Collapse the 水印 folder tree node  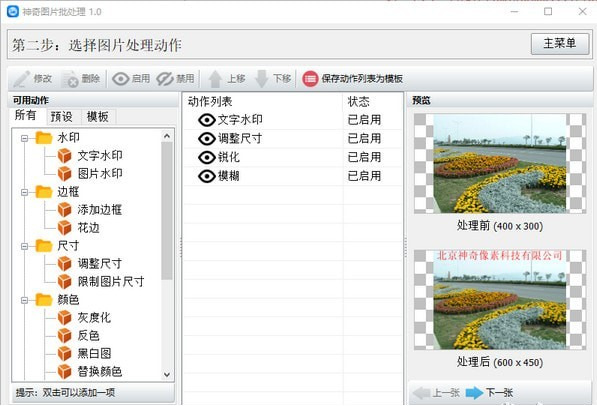tap(24, 138)
